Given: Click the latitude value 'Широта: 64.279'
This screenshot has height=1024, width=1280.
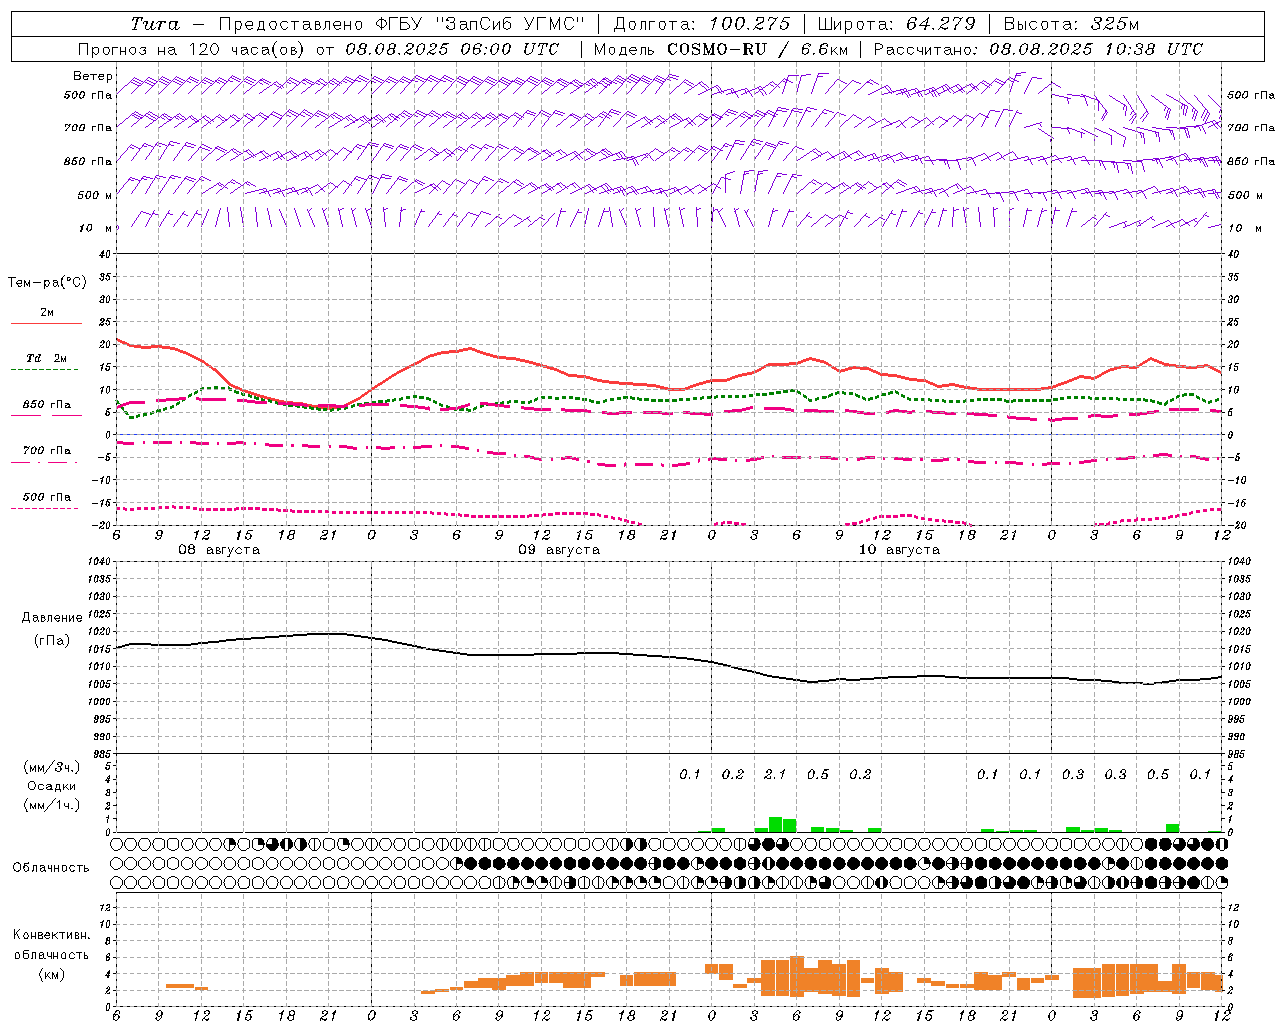Looking at the screenshot, I should click(896, 24).
